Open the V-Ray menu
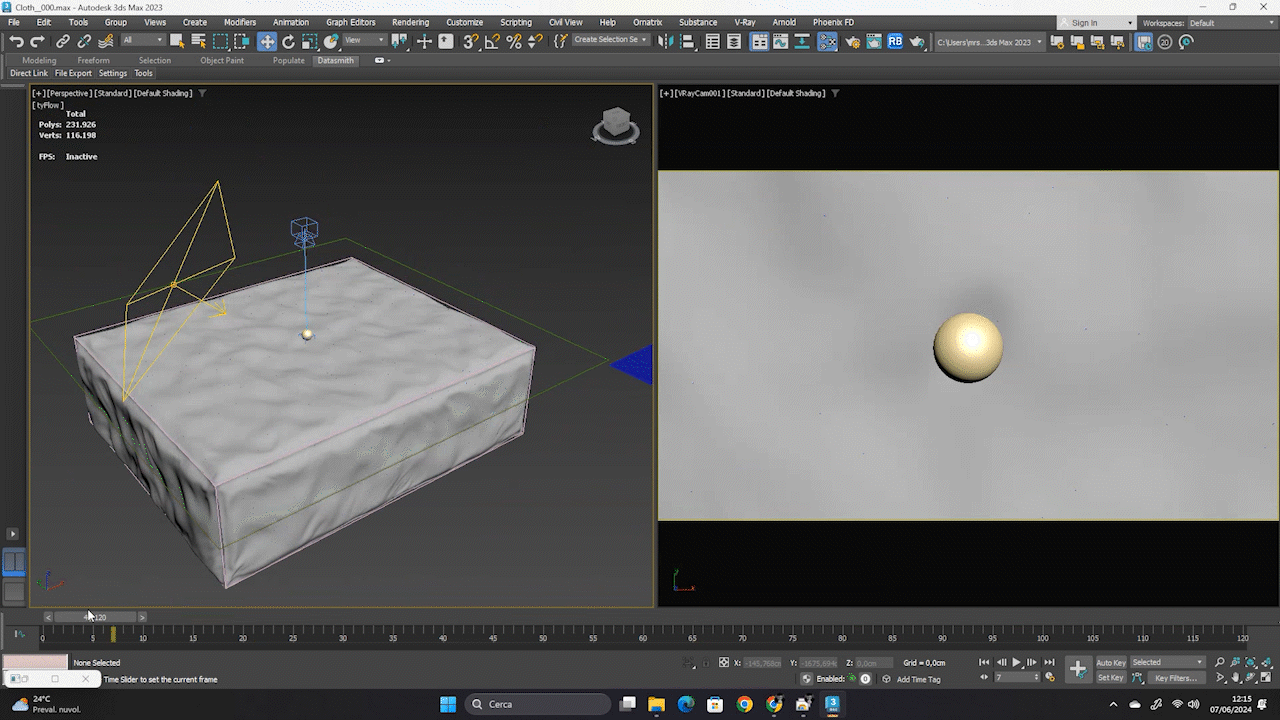The width and height of the screenshot is (1280, 720). point(745,22)
